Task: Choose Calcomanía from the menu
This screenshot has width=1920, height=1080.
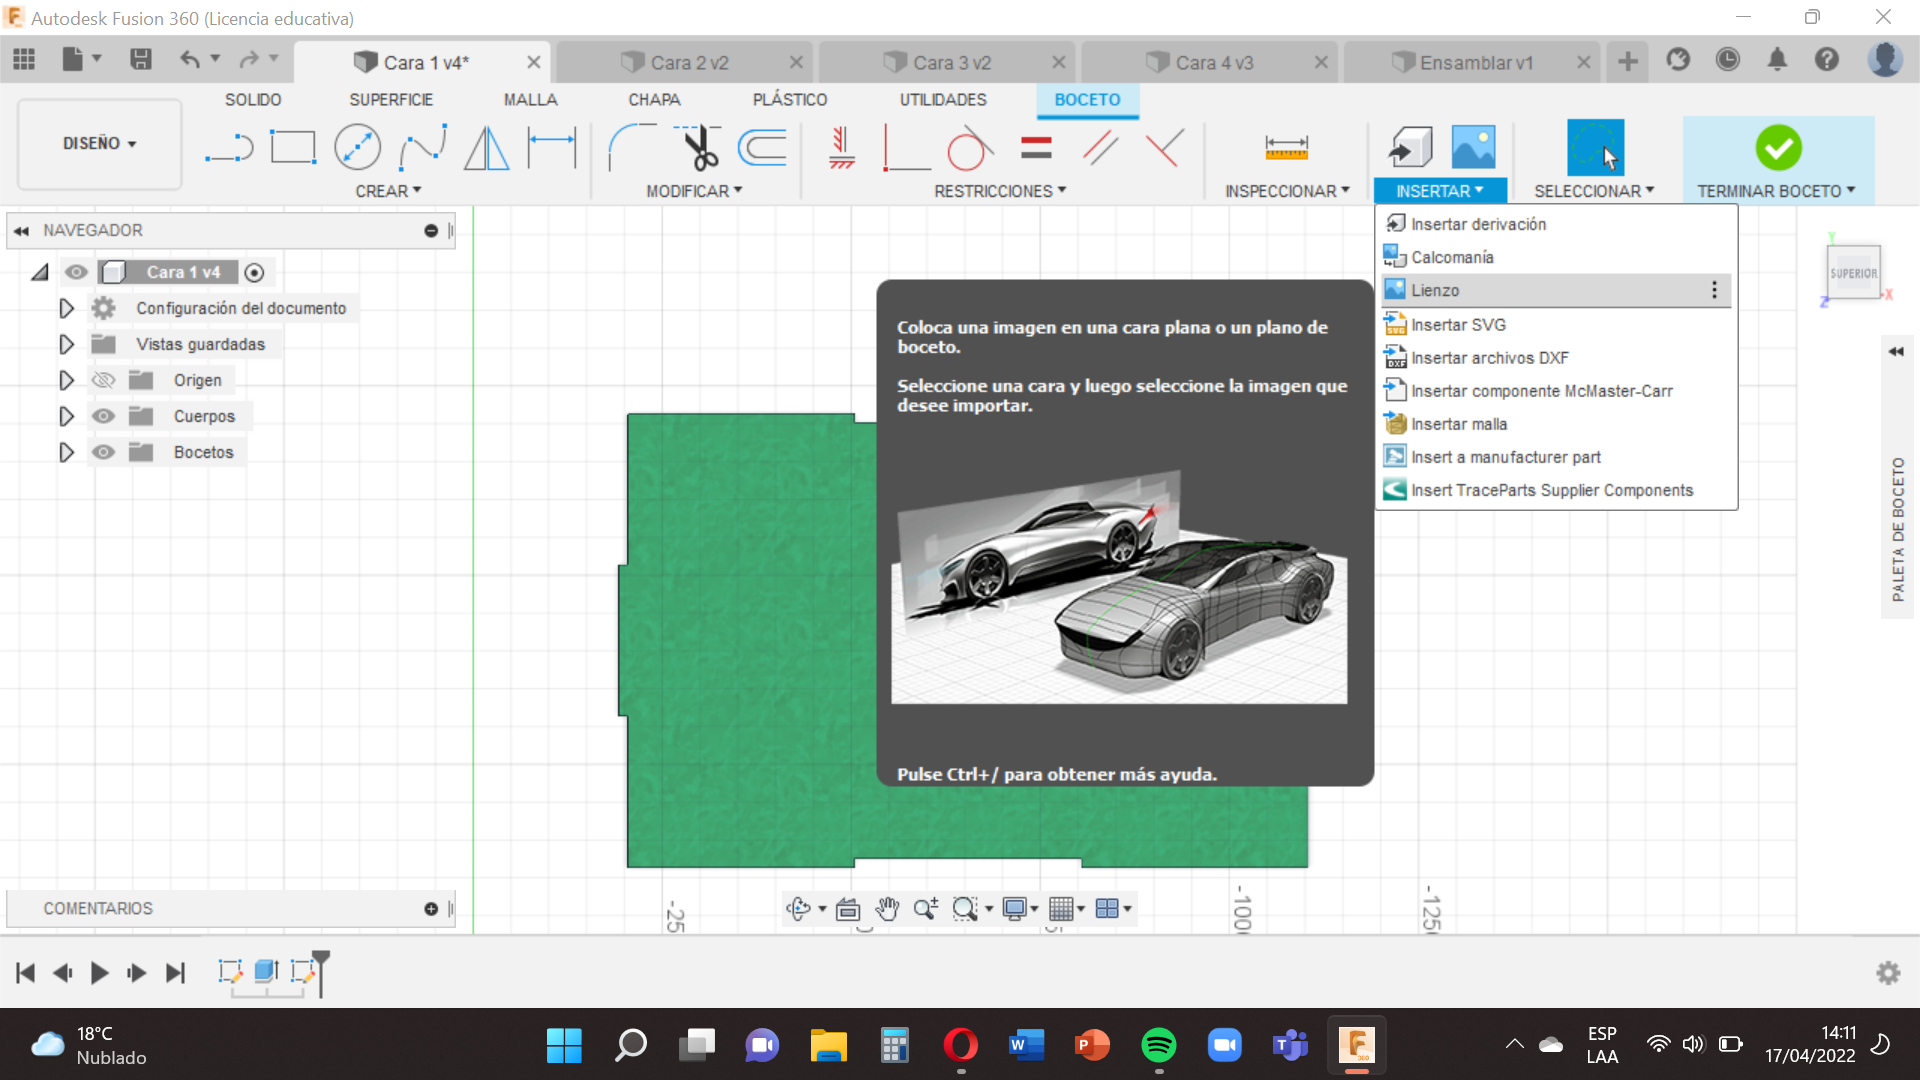Action: tap(1555, 257)
